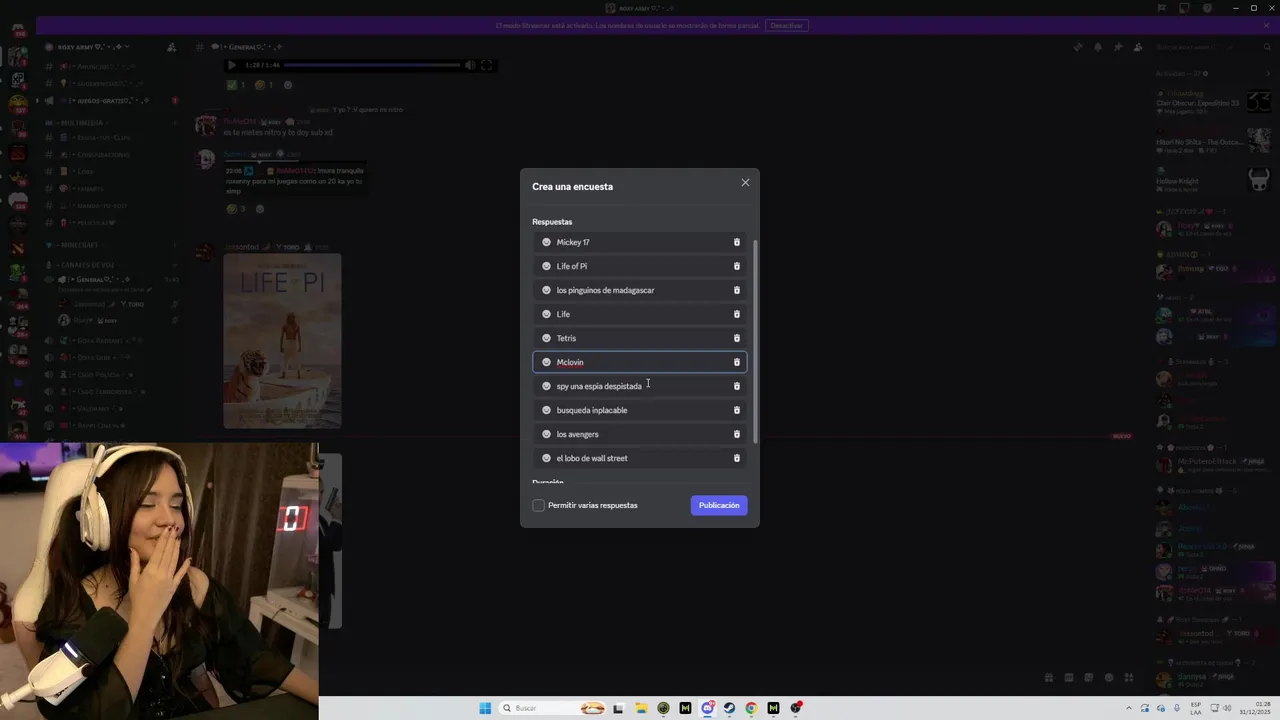Add emoji to los pinguinos de madagascar
This screenshot has height=720, width=1280.
click(546, 290)
